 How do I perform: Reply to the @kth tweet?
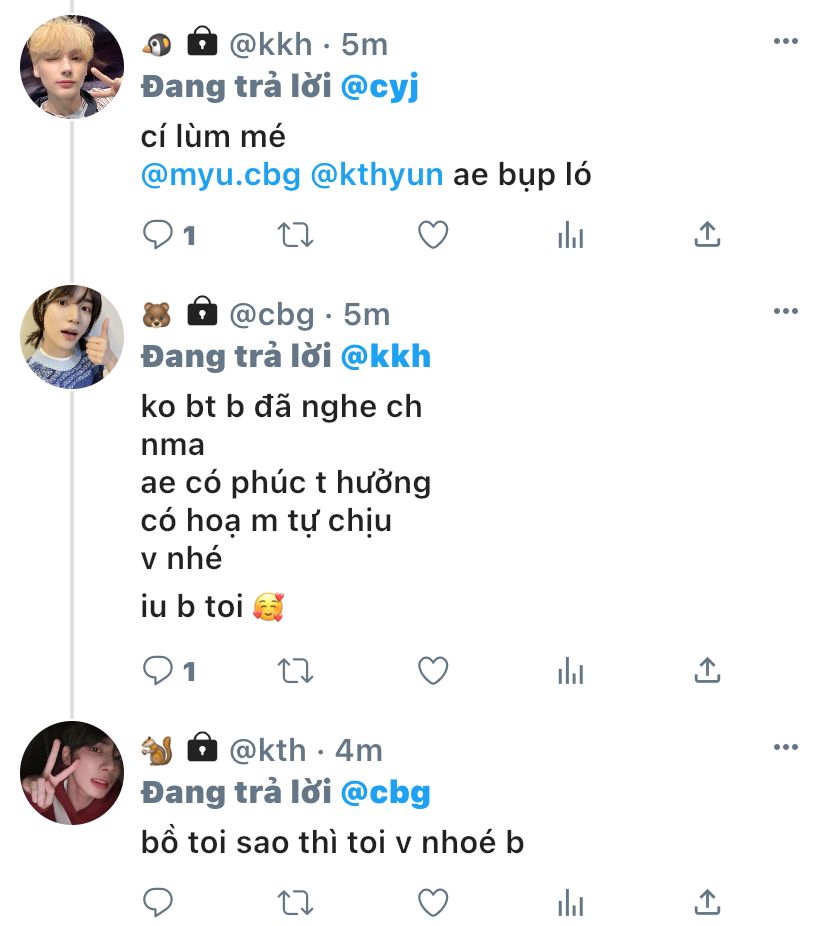point(158,902)
